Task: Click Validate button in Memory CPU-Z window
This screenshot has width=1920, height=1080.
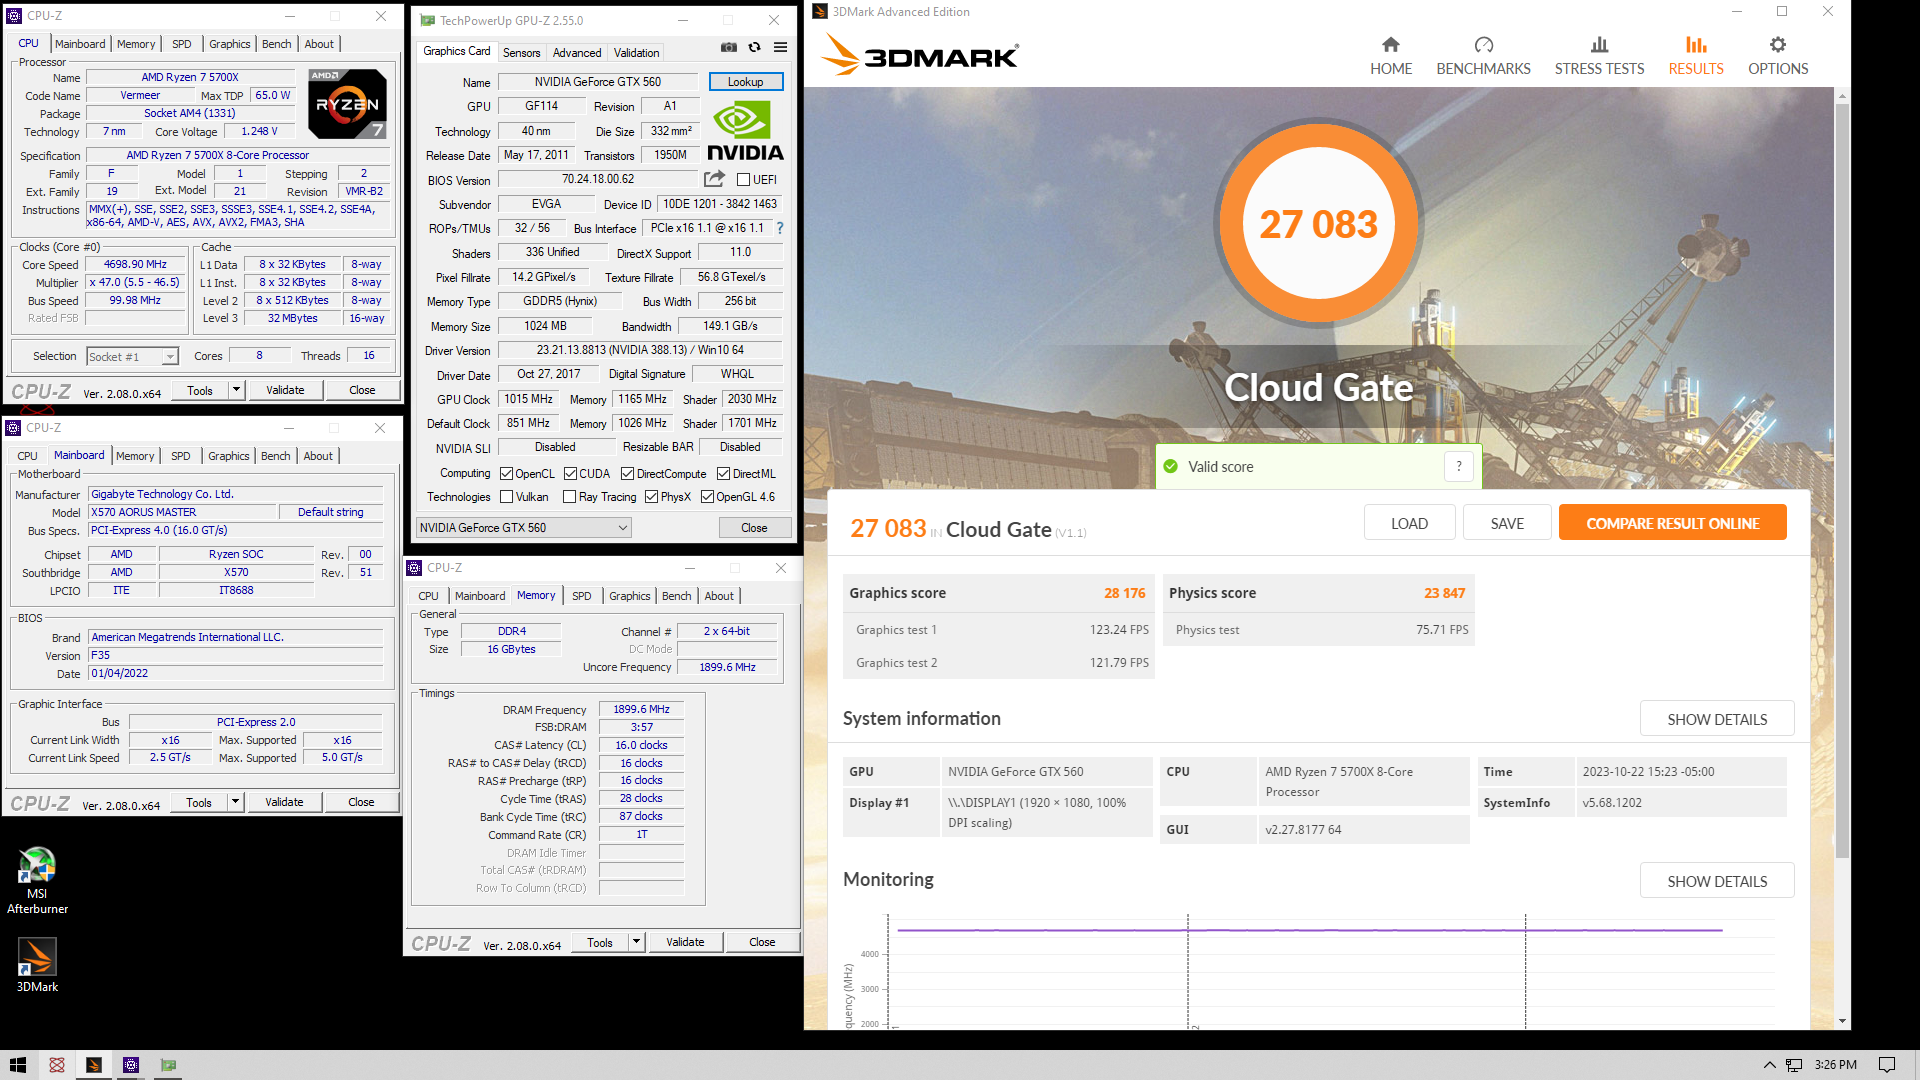Action: coord(685,942)
